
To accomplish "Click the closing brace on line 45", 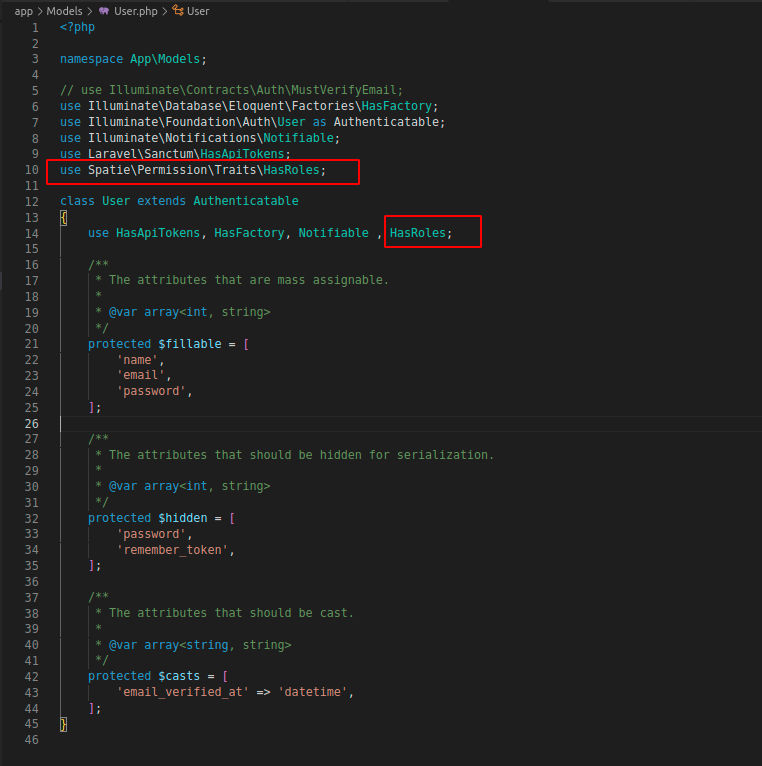I will pos(64,724).
